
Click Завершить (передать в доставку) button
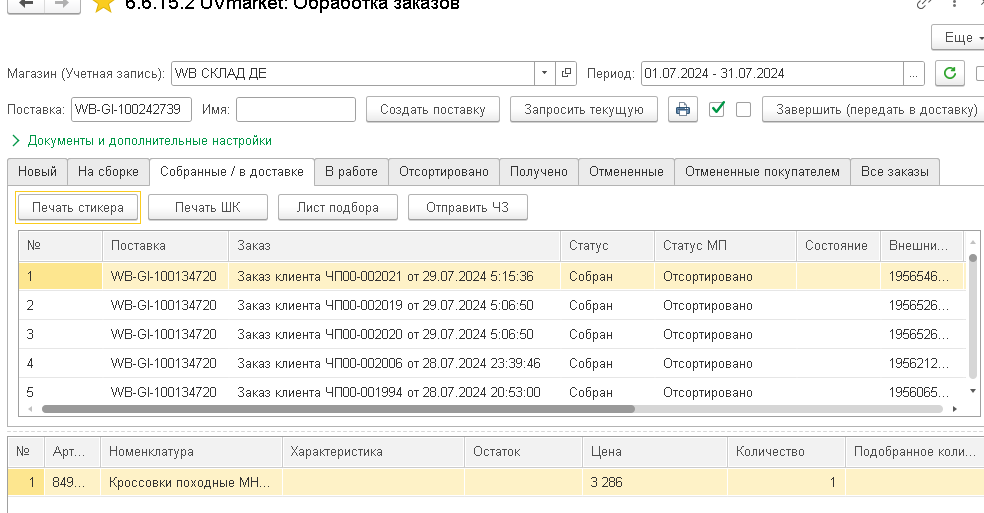click(x=876, y=109)
